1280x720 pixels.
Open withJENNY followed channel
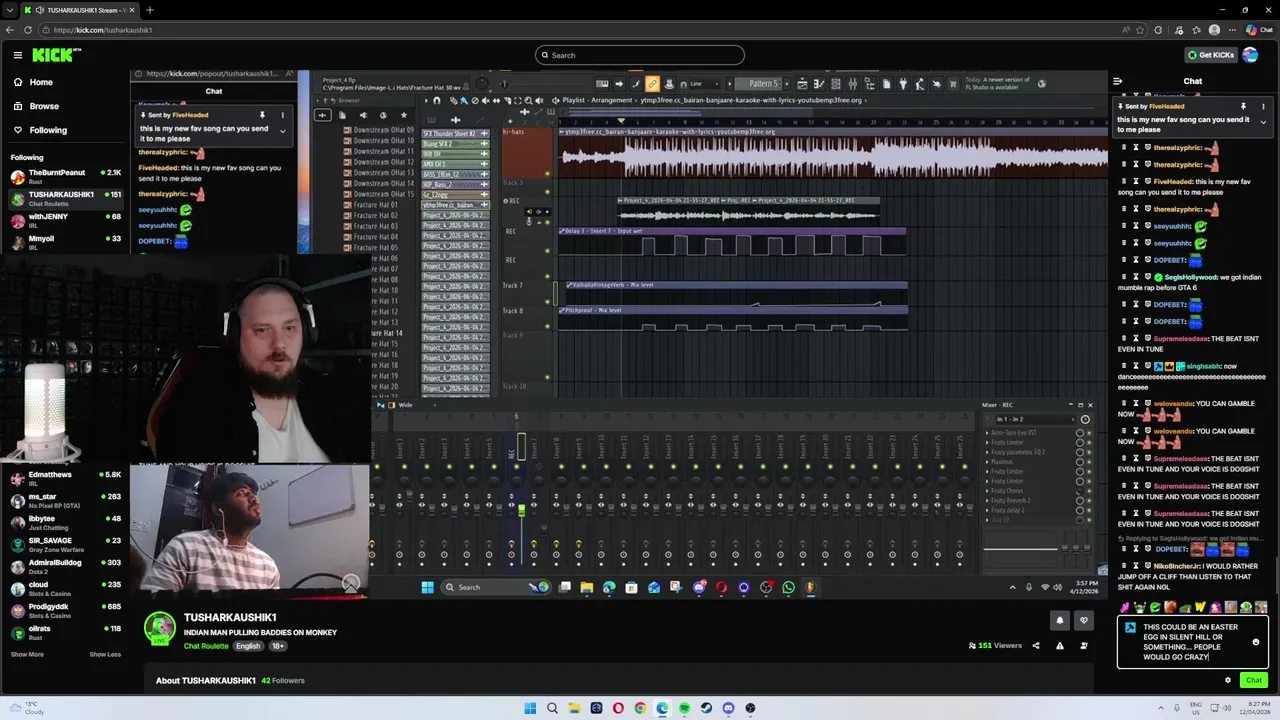coord(65,220)
